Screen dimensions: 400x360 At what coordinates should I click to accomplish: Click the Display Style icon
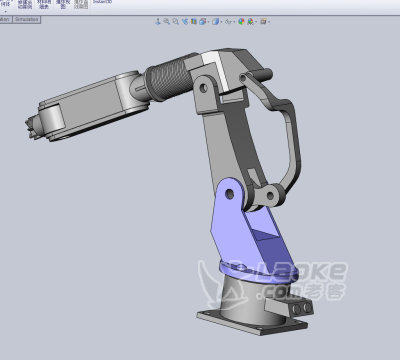[x=216, y=22]
